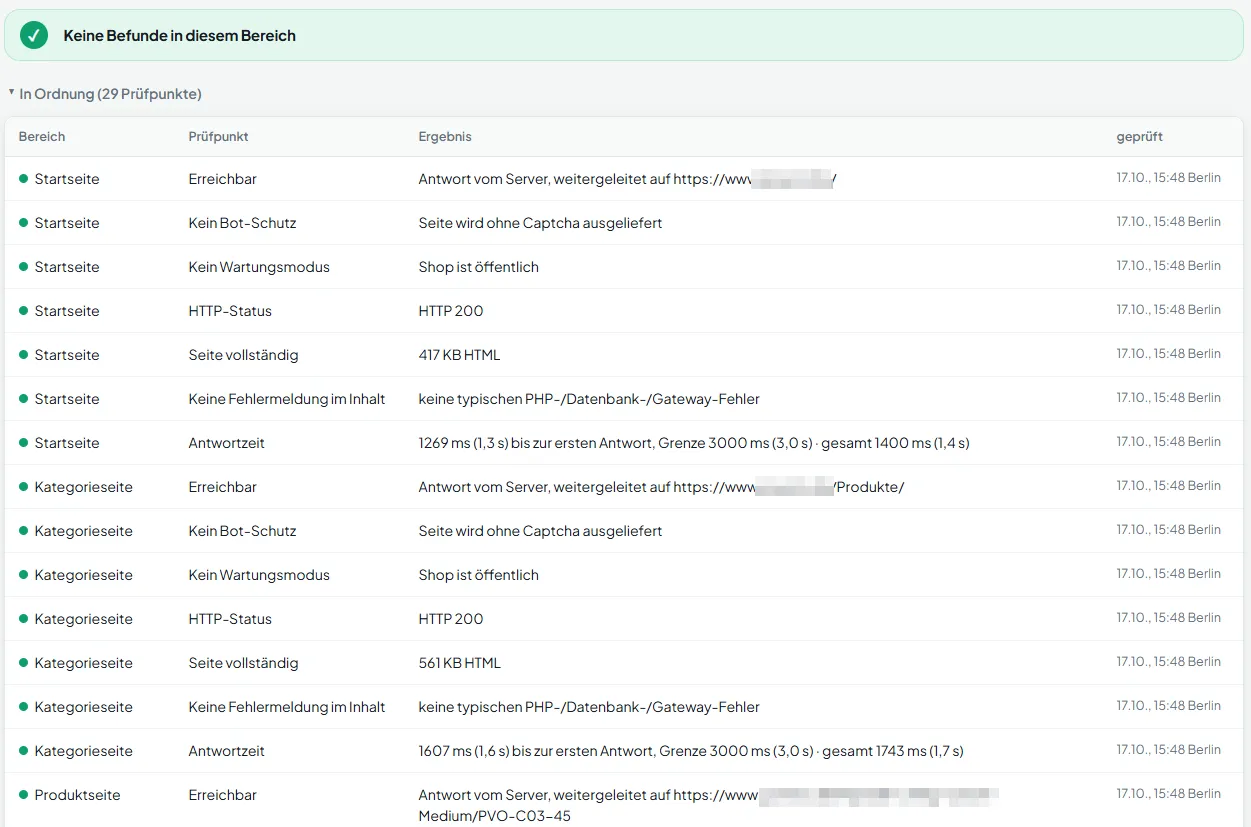Click "Seite vollständig" in the Startseite row

point(244,355)
